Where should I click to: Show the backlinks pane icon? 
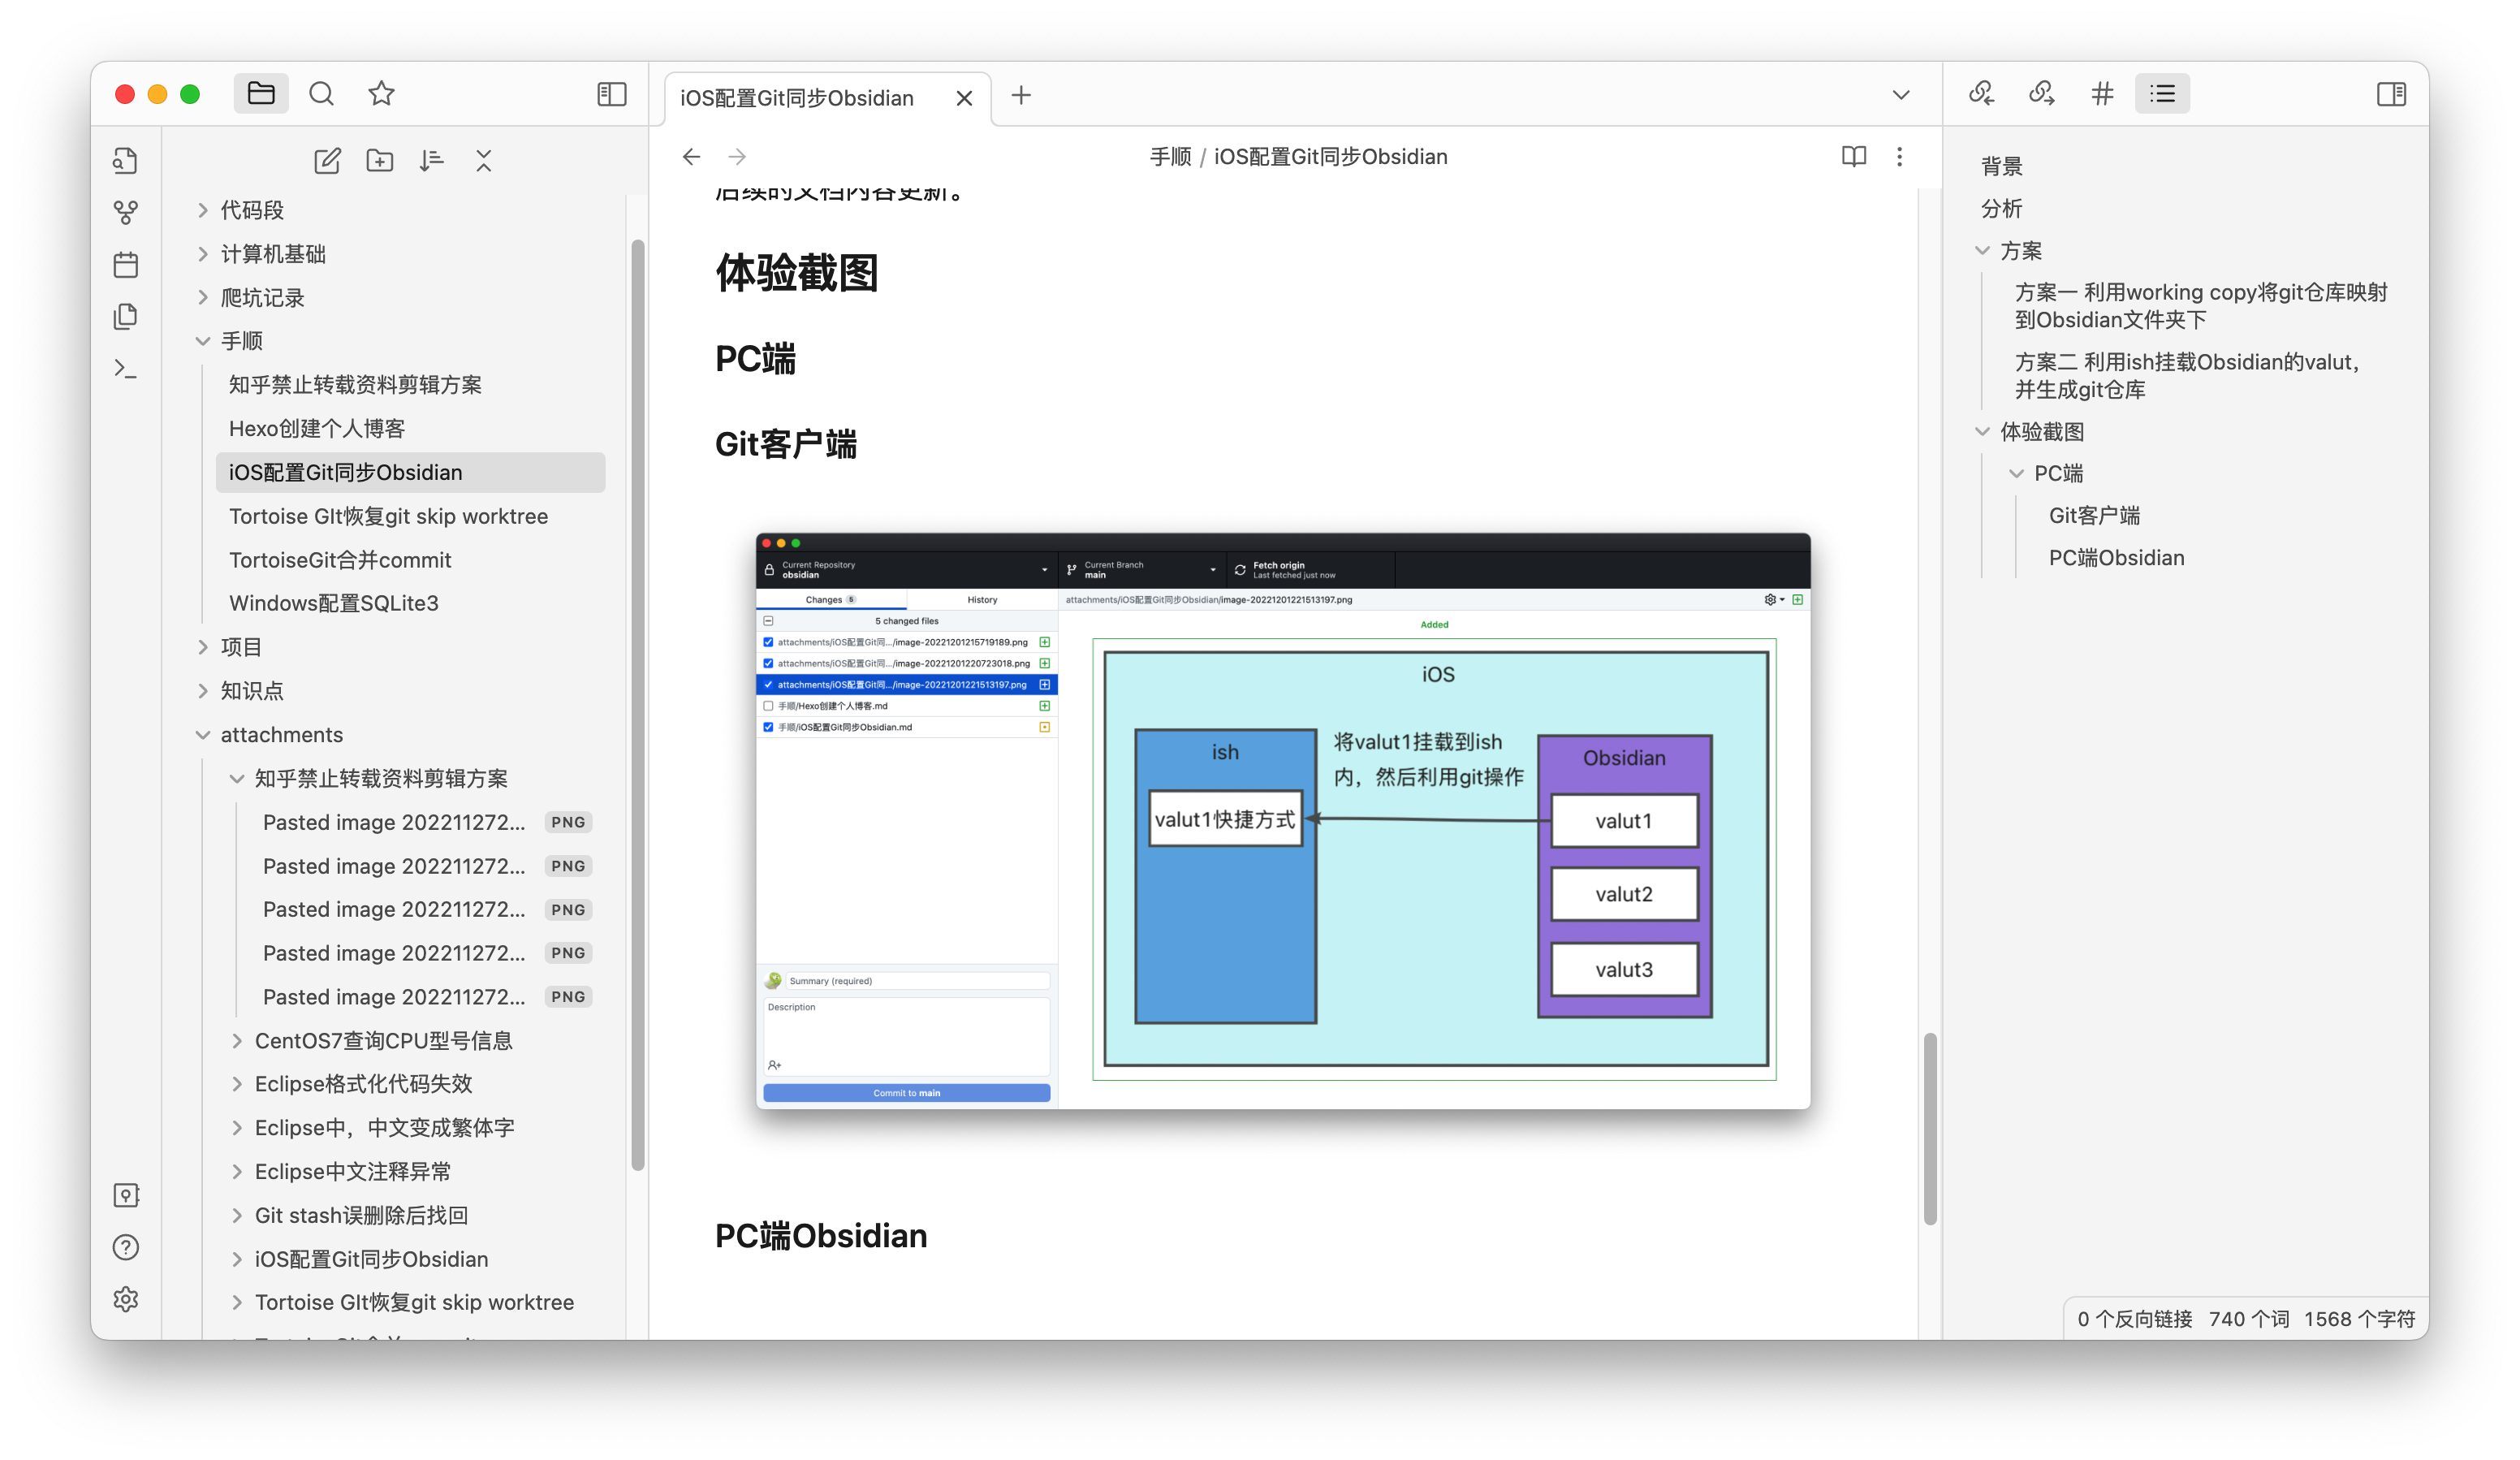coord(1982,94)
